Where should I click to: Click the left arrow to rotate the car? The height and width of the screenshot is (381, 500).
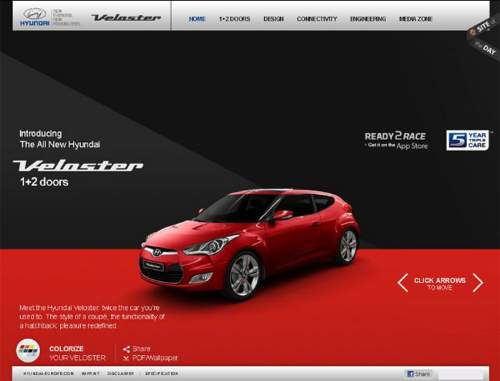(403, 283)
